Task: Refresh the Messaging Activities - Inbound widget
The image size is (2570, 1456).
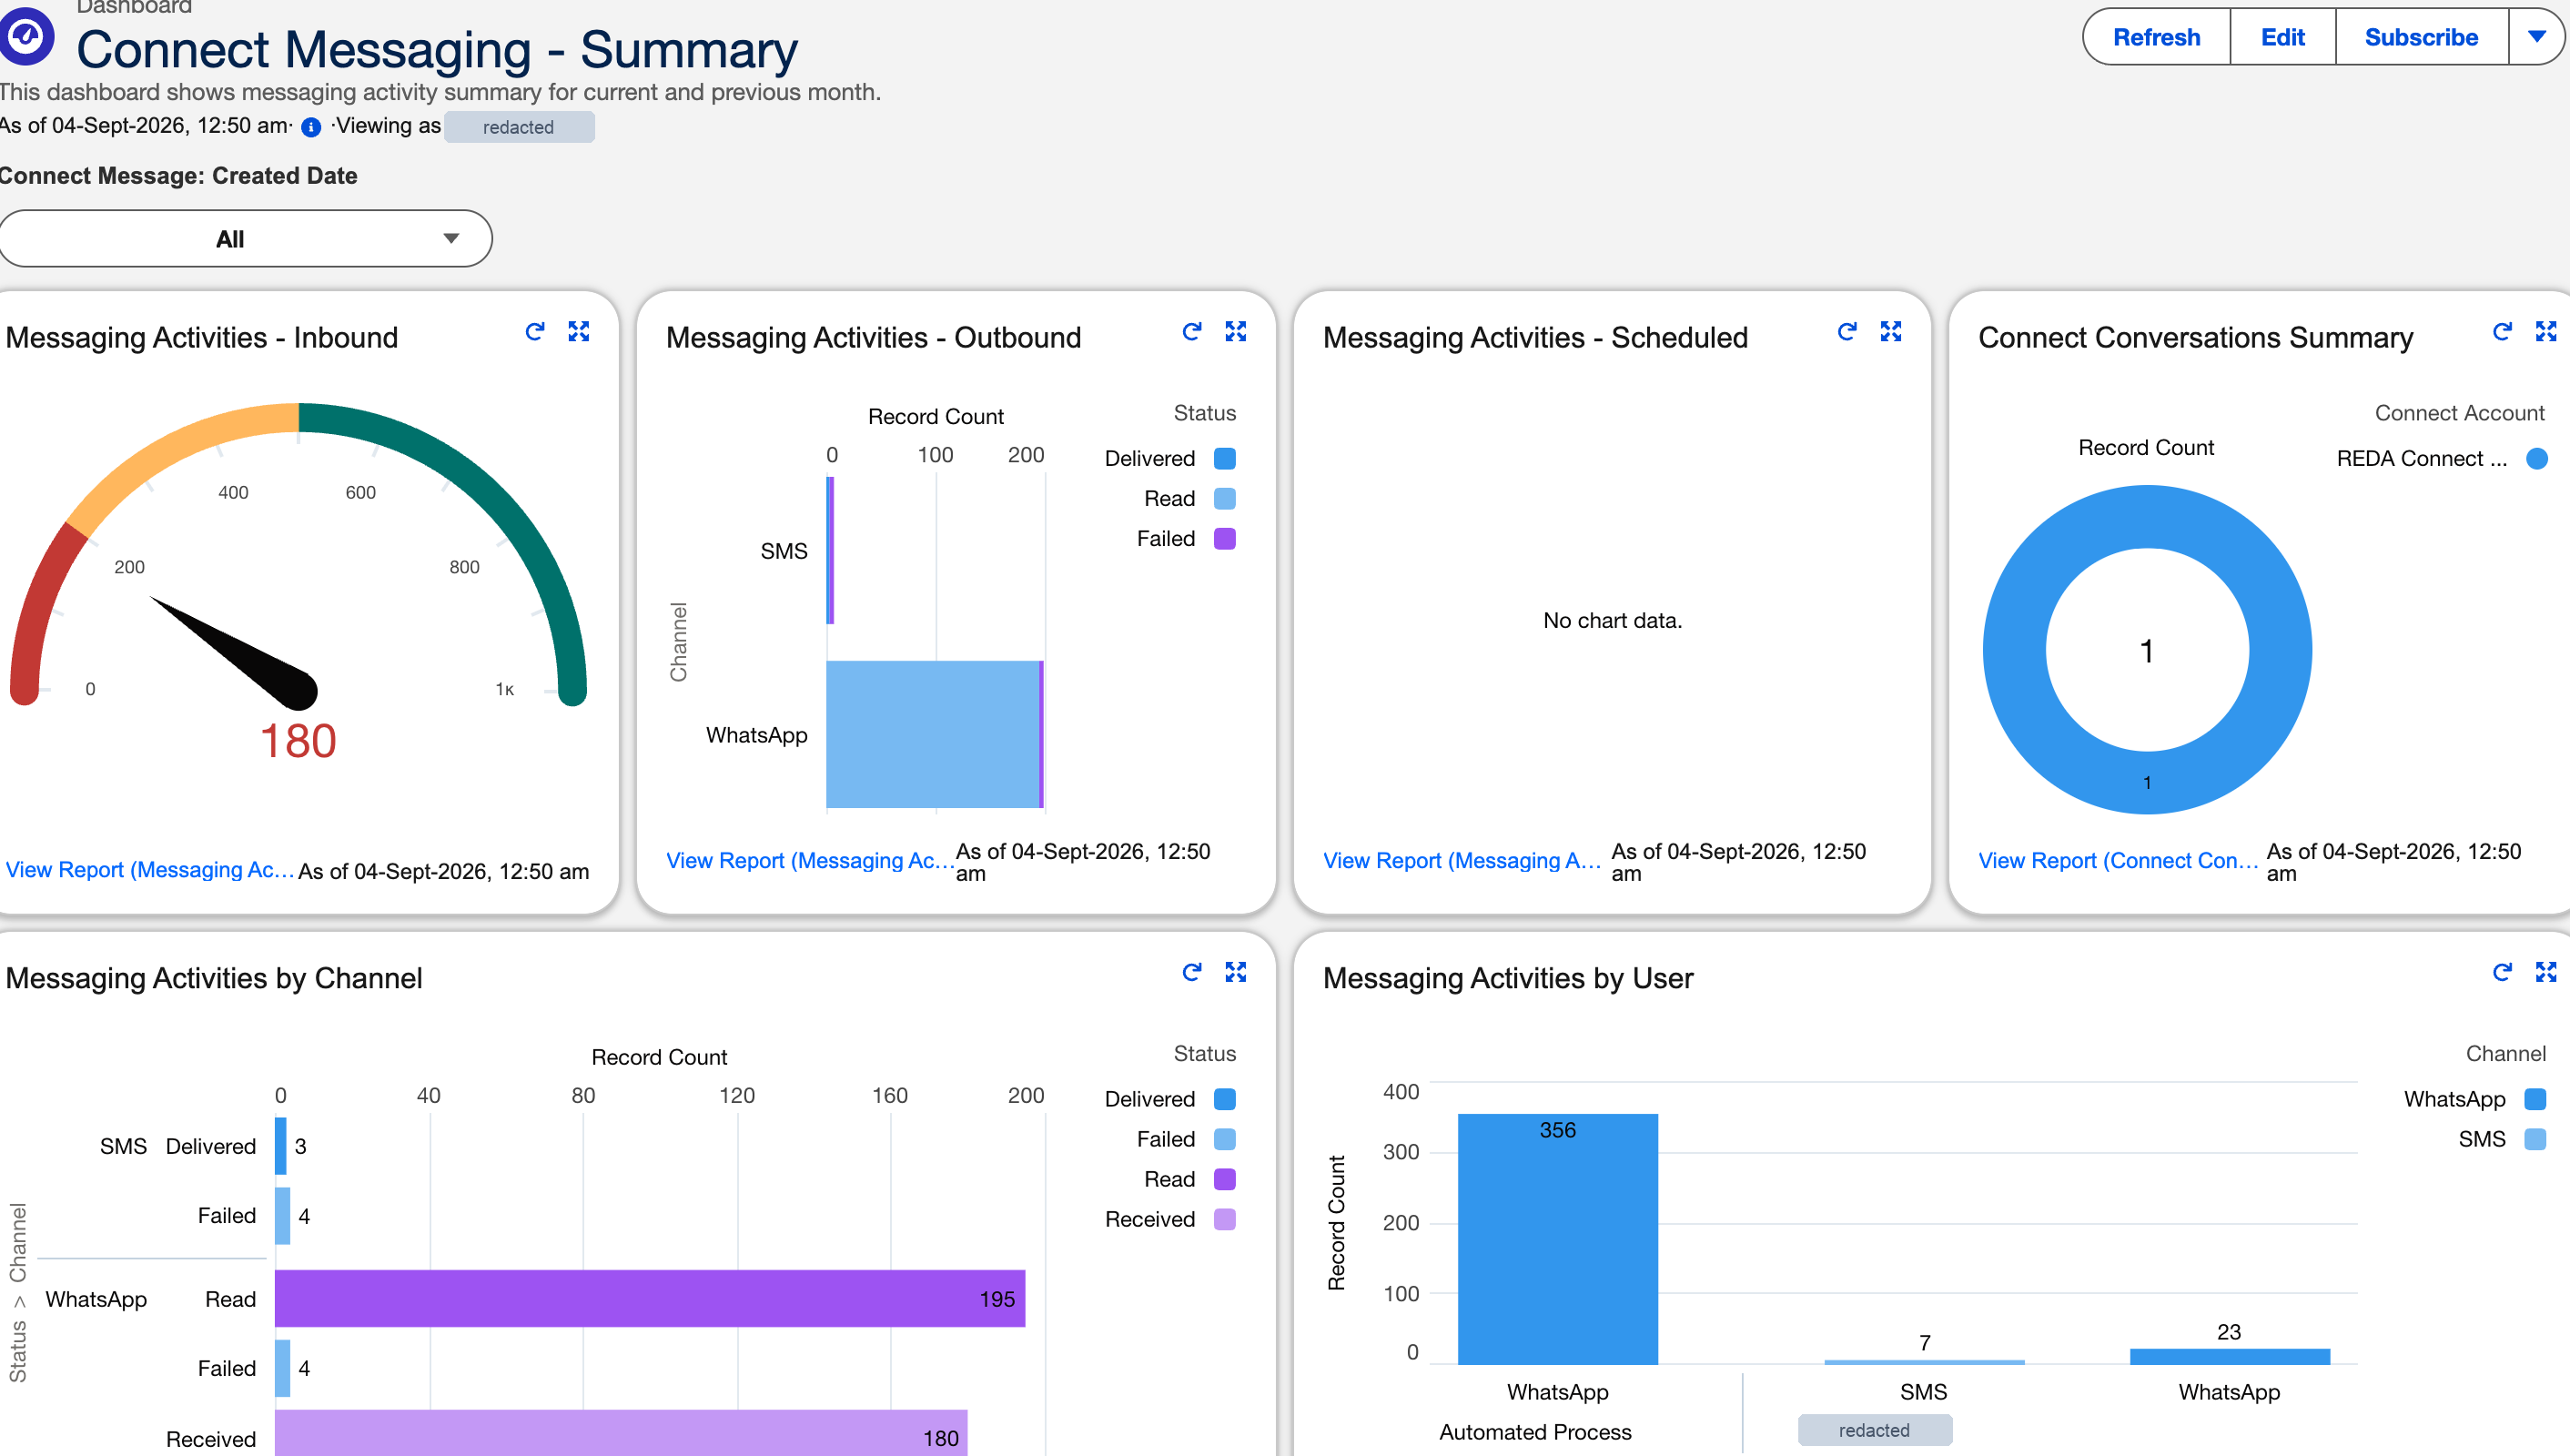Action: (x=535, y=331)
